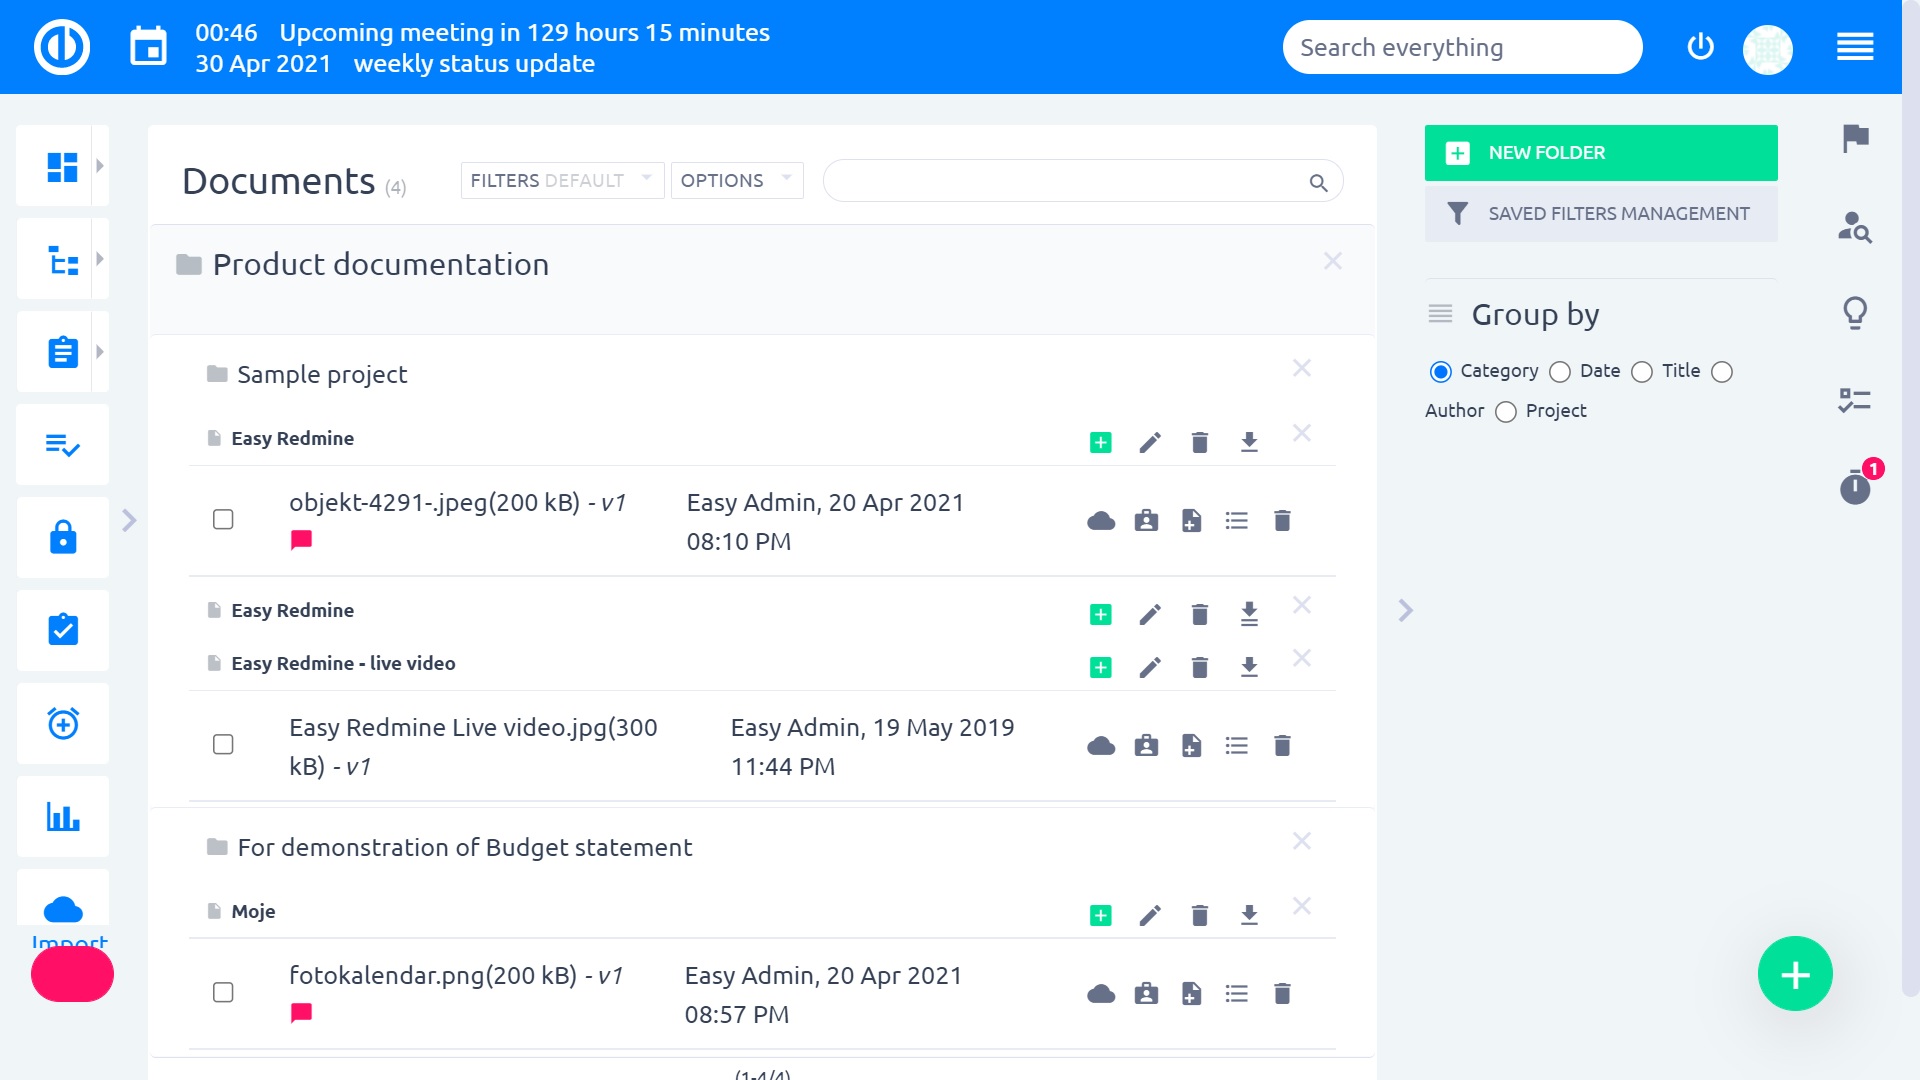The width and height of the screenshot is (1920, 1080).
Task: Open SAVED FILTERS MANAGEMENT
Action: [1601, 214]
